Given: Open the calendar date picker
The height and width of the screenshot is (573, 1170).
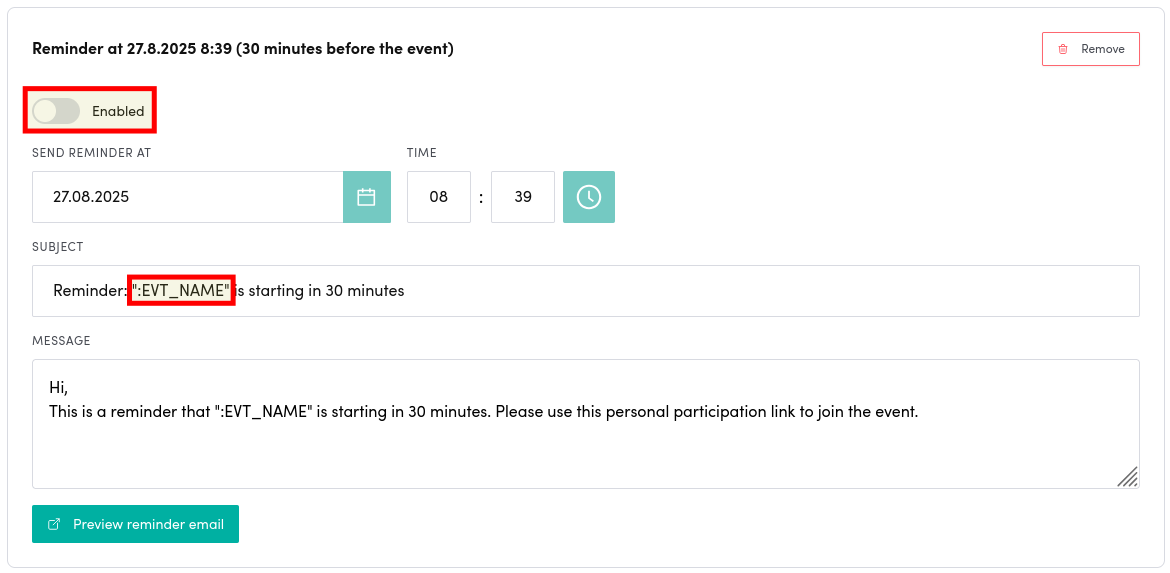Looking at the screenshot, I should pos(367,197).
